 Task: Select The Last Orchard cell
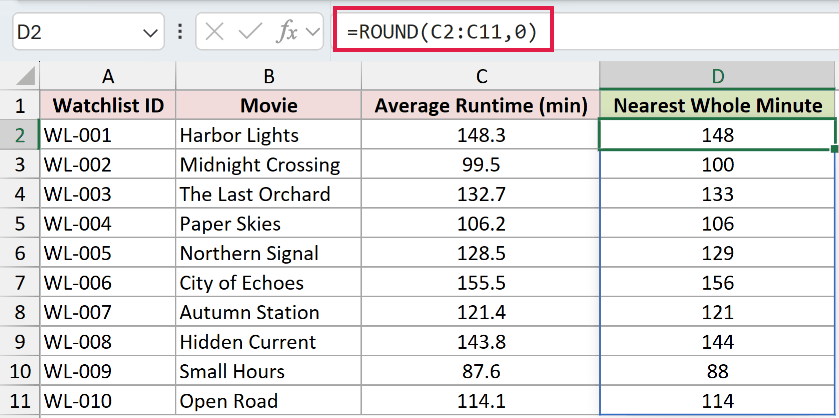(269, 194)
